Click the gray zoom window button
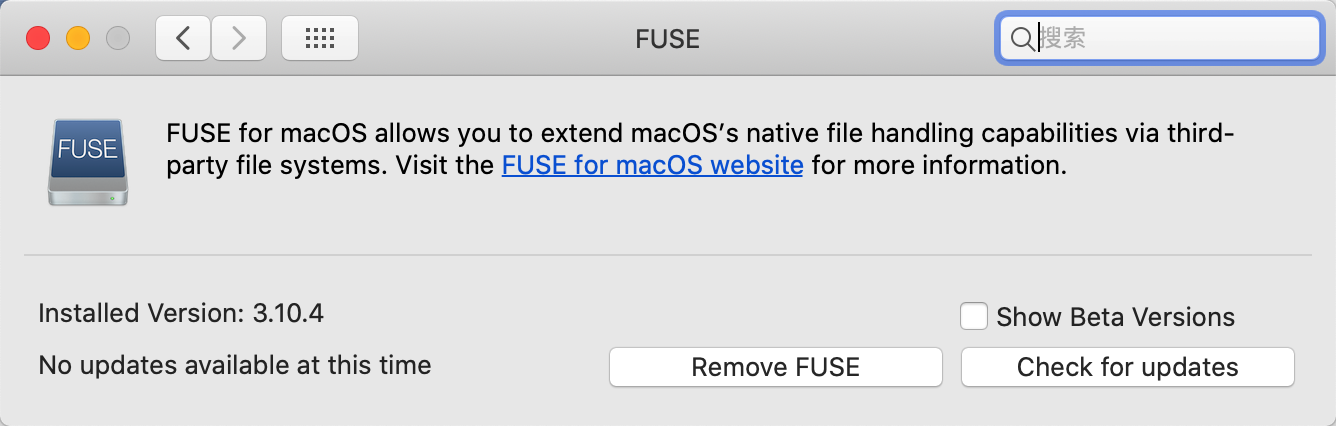This screenshot has height=426, width=1336. point(118,39)
